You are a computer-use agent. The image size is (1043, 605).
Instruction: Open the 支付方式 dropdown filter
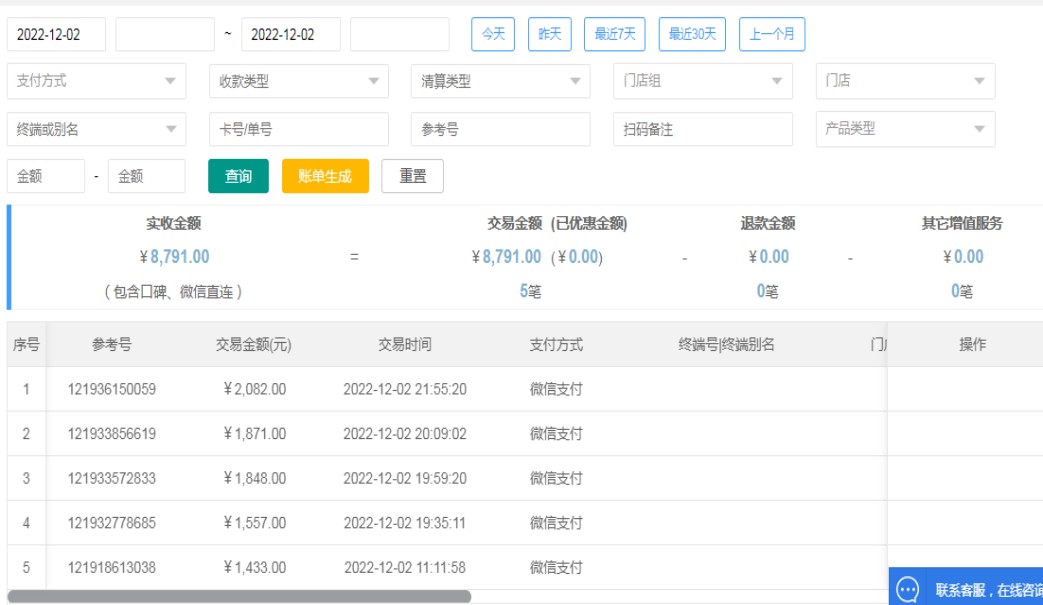[96, 81]
